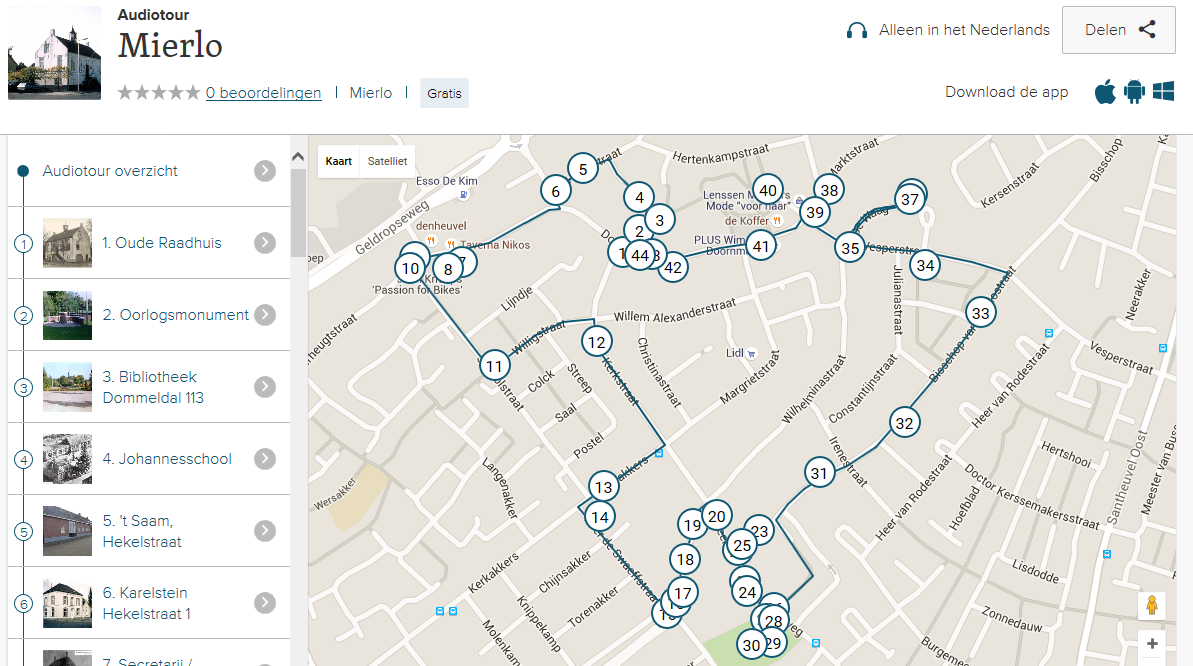Download the Windows app

pos(1163,91)
